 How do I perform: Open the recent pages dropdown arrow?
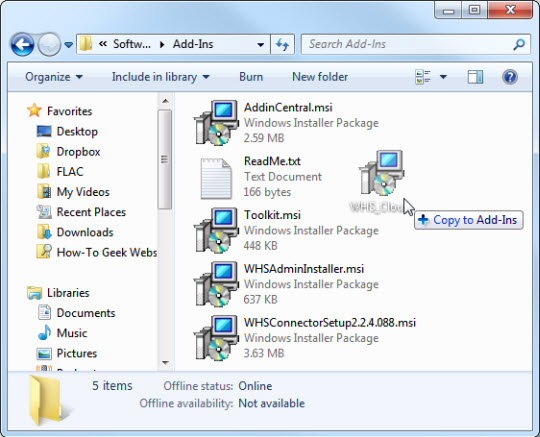click(x=69, y=45)
